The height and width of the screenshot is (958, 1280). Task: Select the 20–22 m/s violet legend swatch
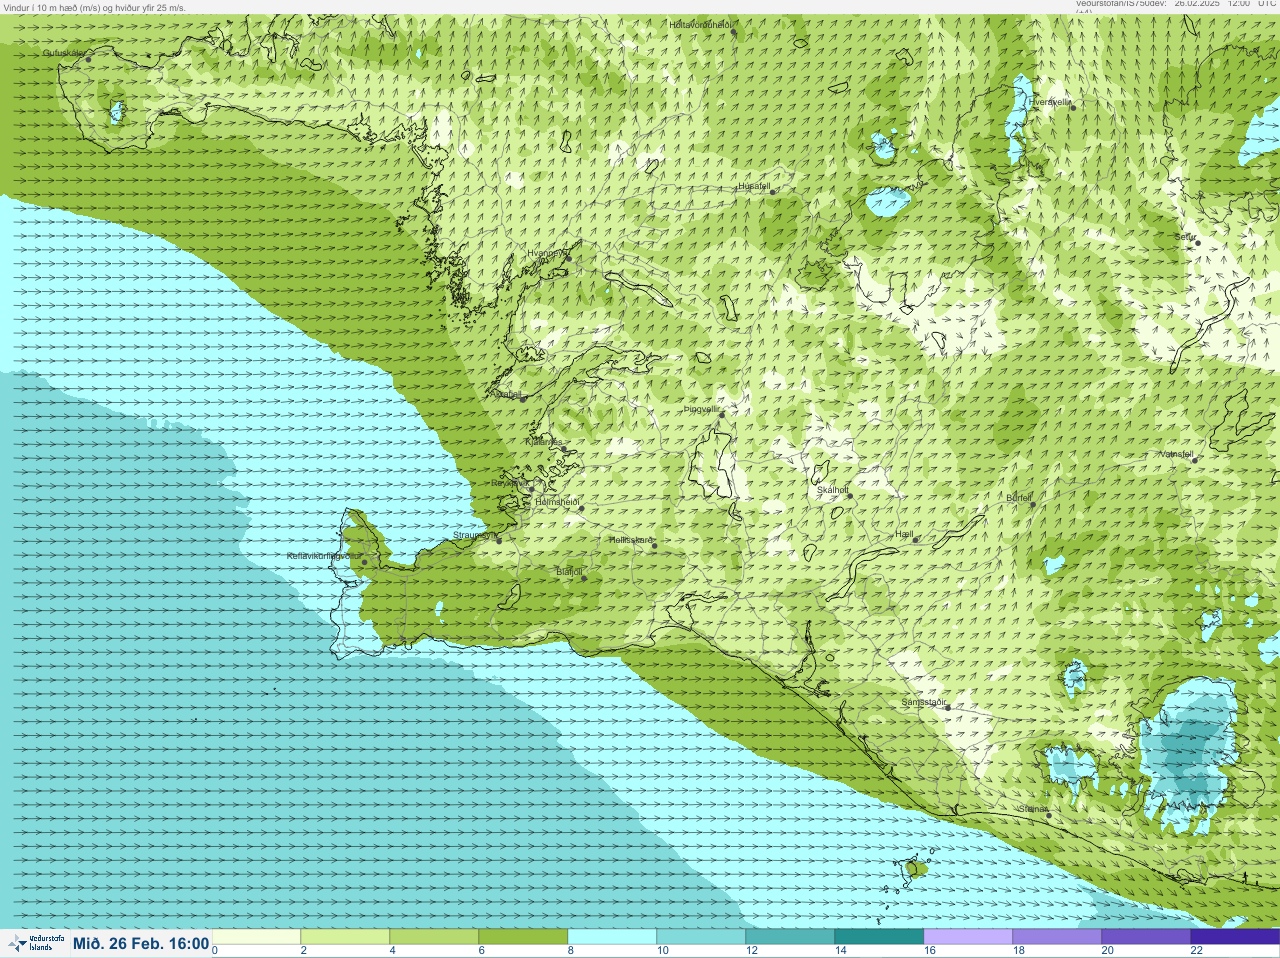pyautogui.click(x=1146, y=937)
